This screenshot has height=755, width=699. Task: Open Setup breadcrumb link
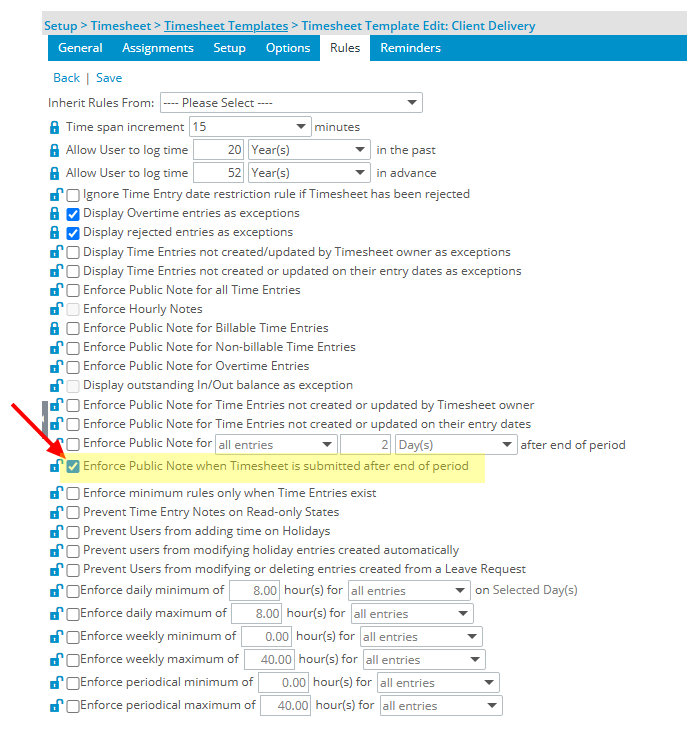pyautogui.click(x=61, y=26)
